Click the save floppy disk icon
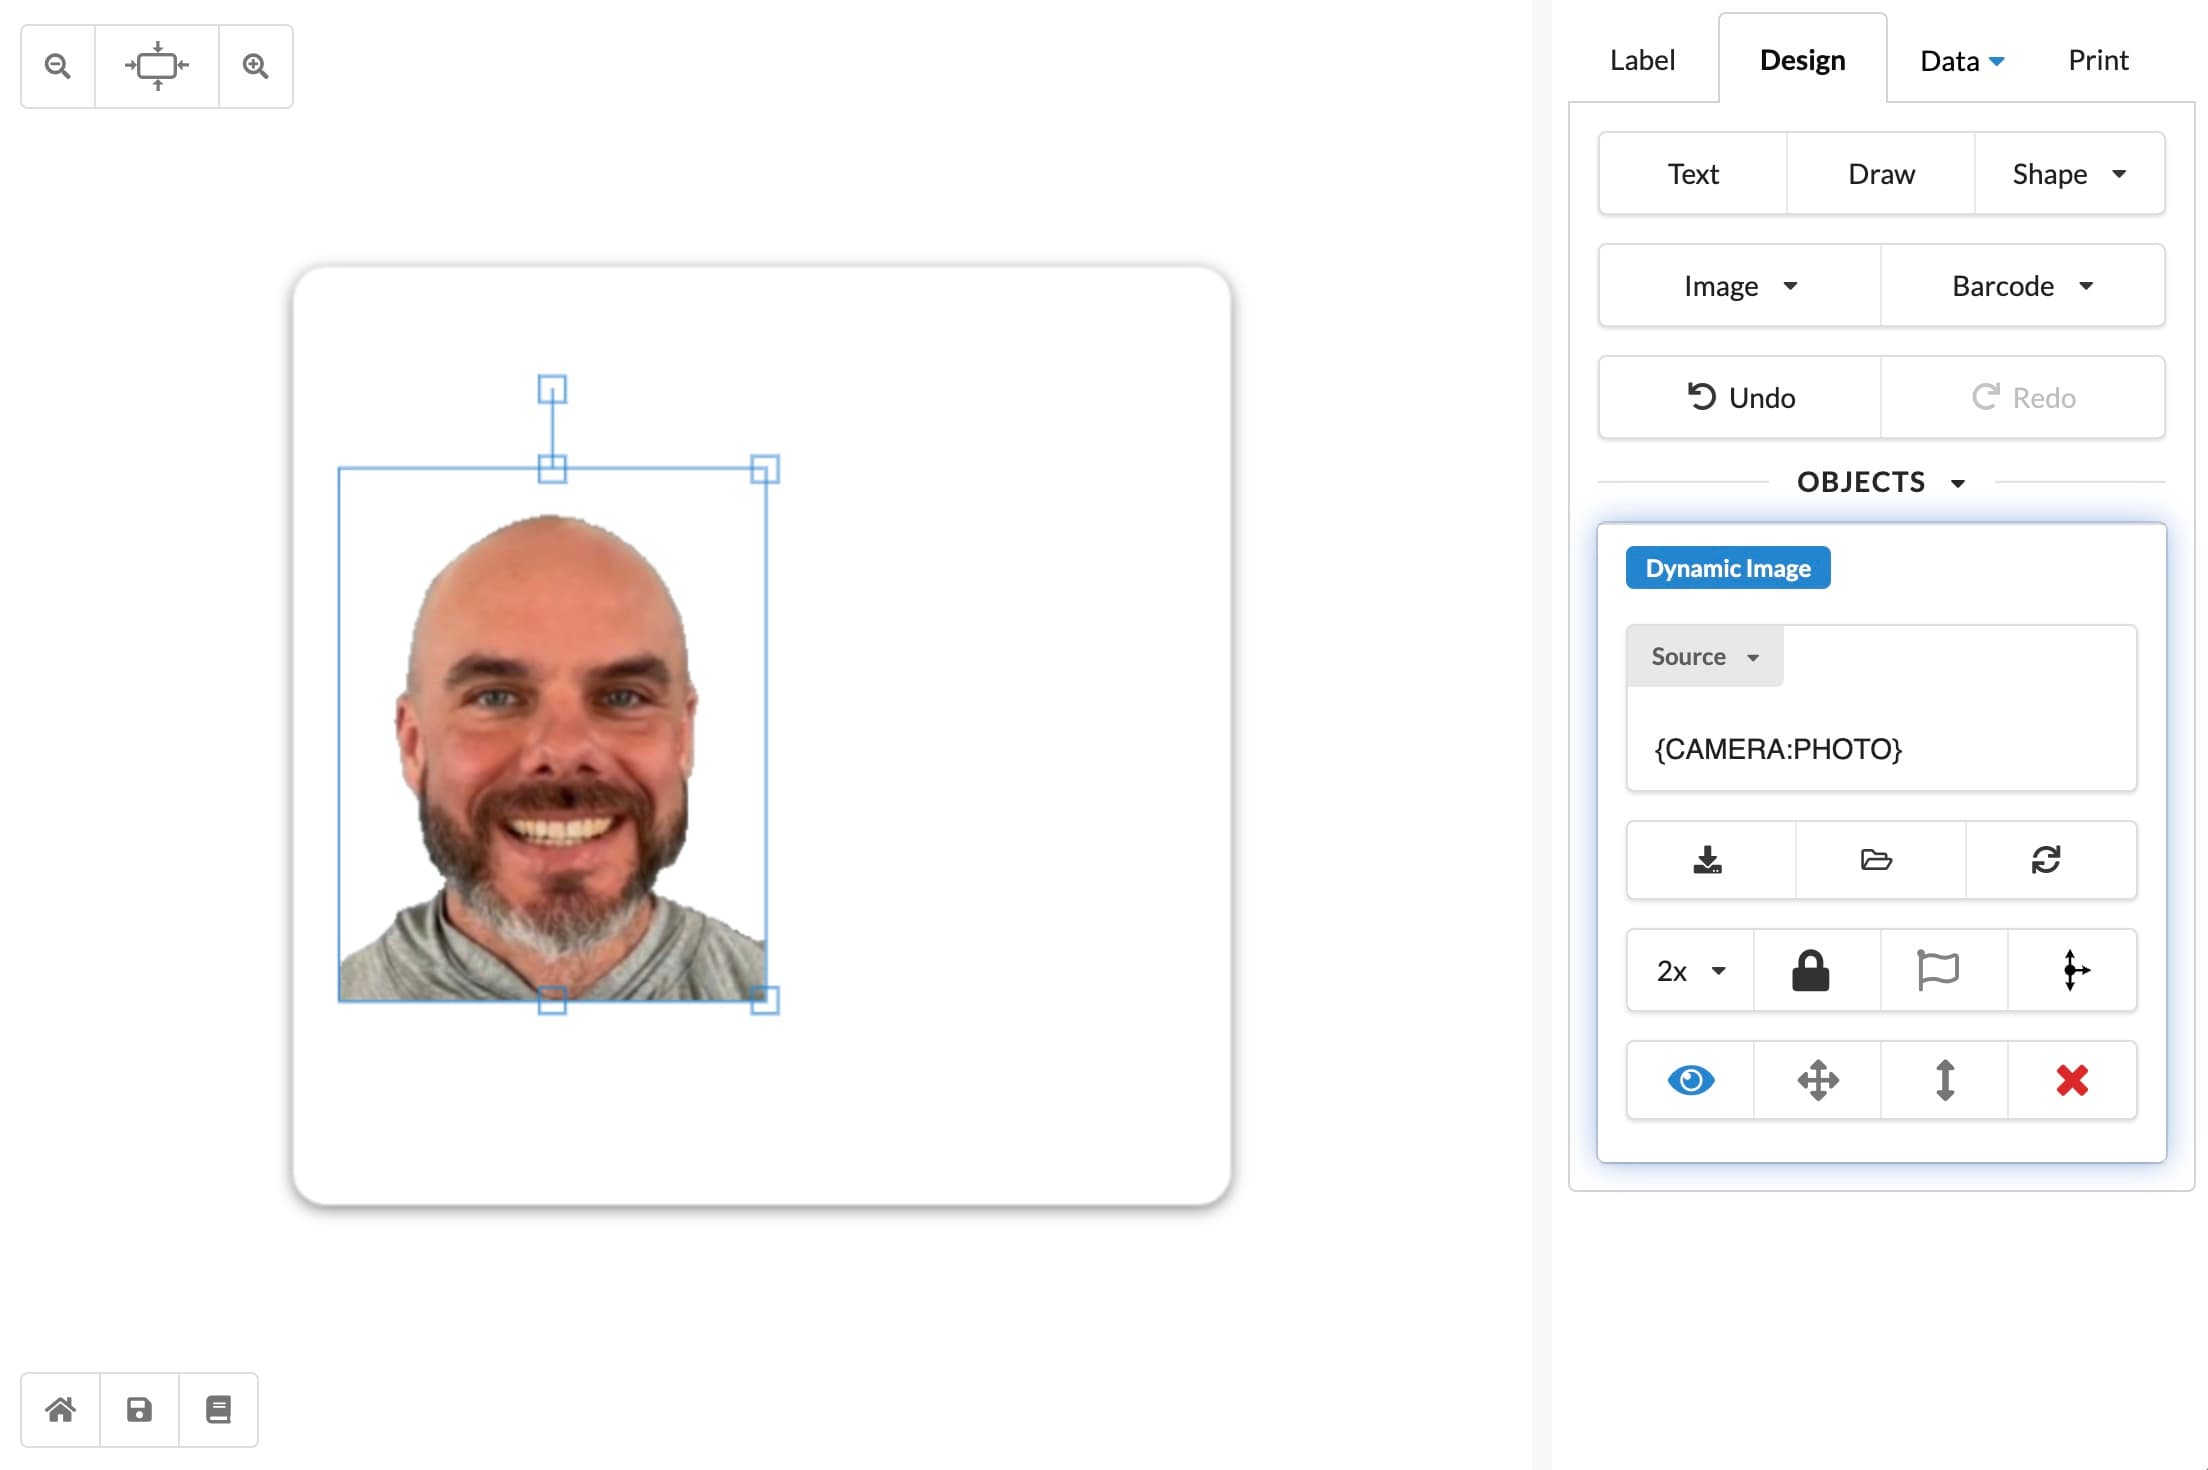This screenshot has height=1470, width=2208. [x=139, y=1410]
